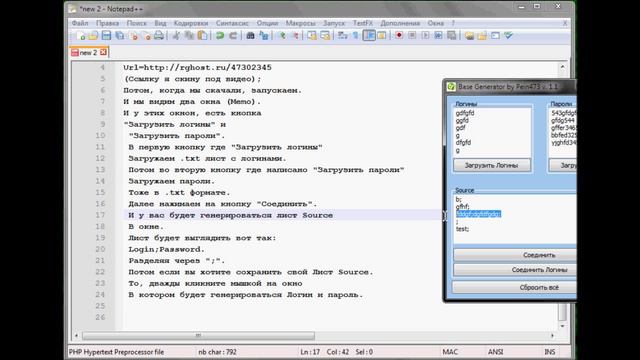
Task: Click the editor's horizontal scrollbar right arrow
Action: point(552,336)
